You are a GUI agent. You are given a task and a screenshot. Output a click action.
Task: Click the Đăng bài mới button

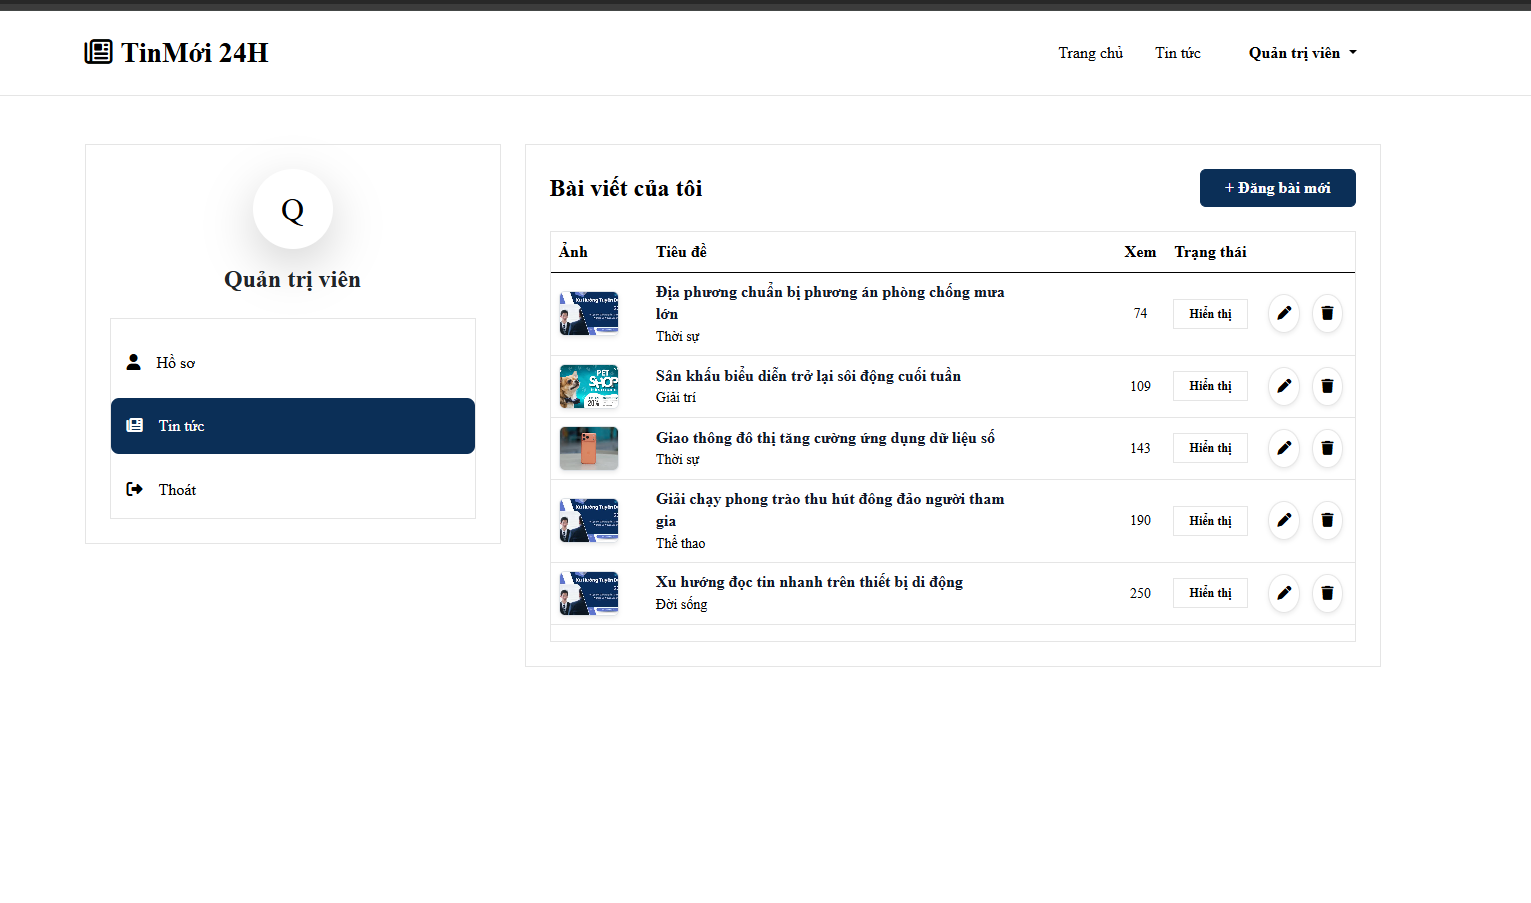[1278, 188]
